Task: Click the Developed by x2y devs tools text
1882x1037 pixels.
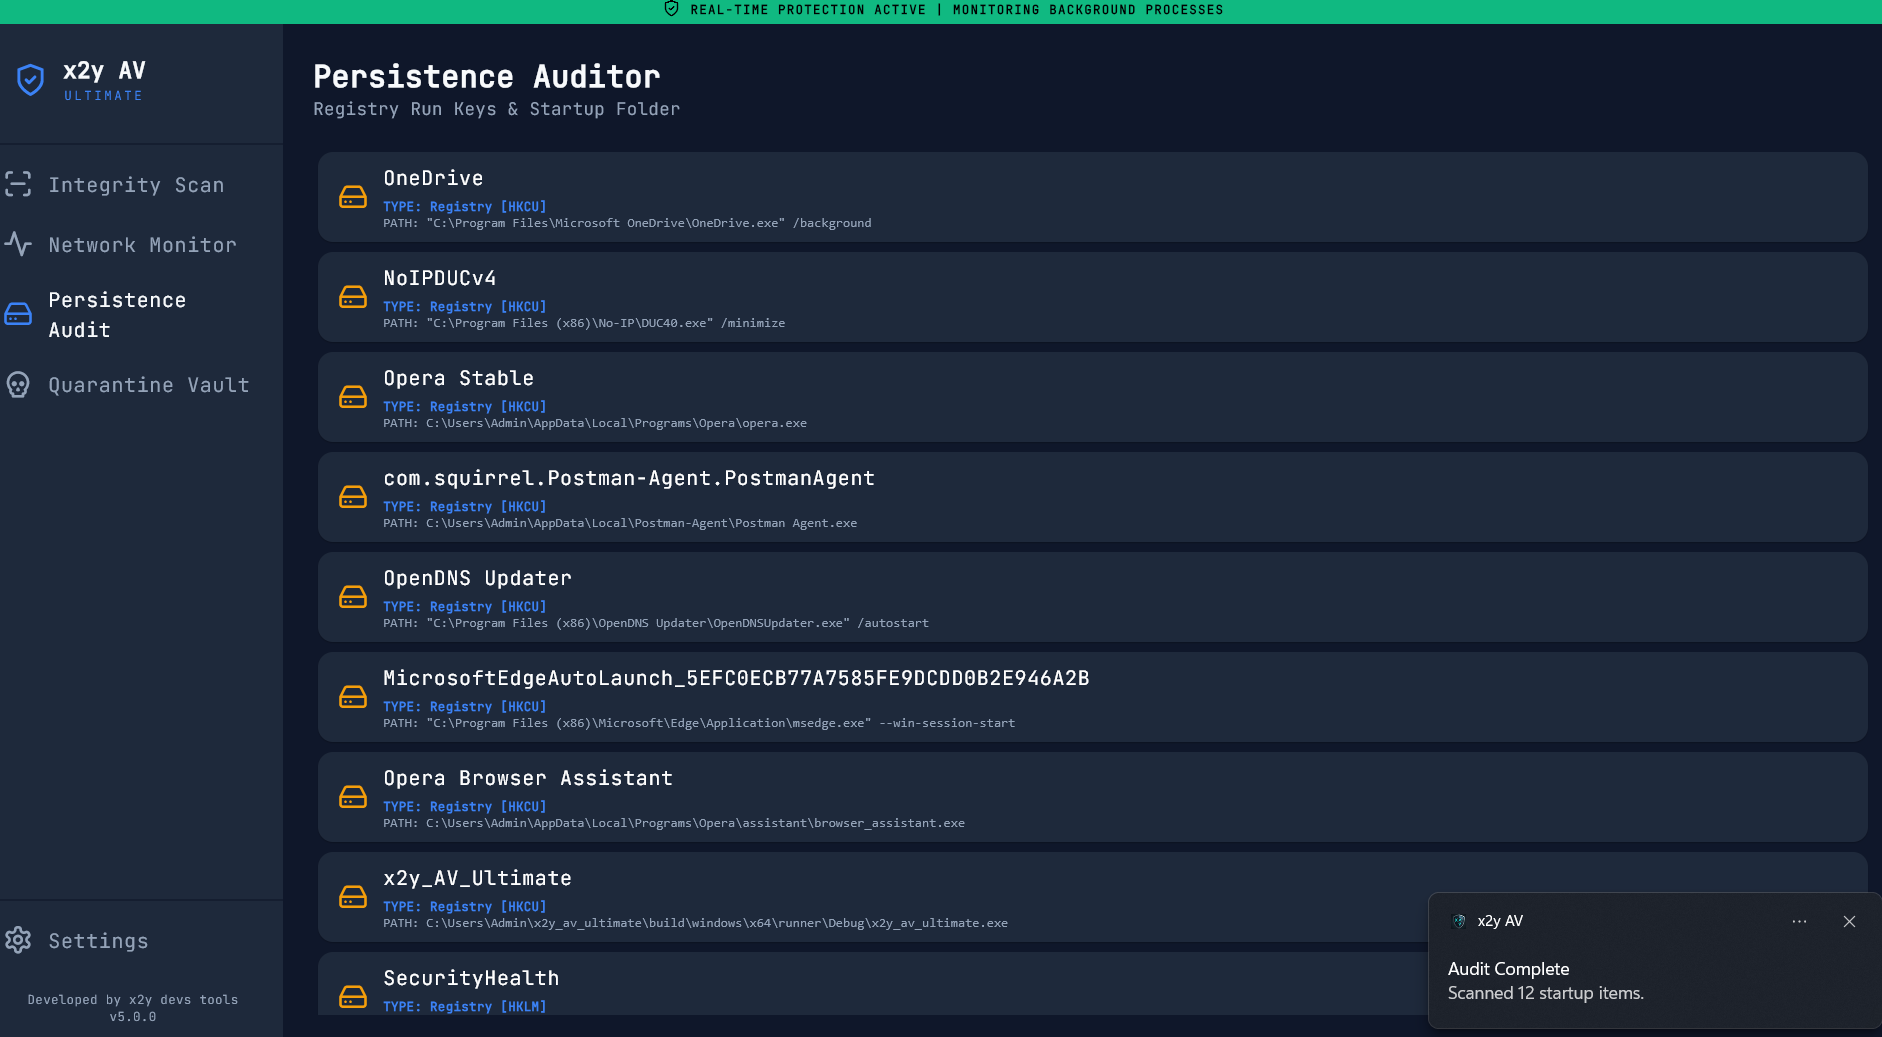Action: point(133,999)
